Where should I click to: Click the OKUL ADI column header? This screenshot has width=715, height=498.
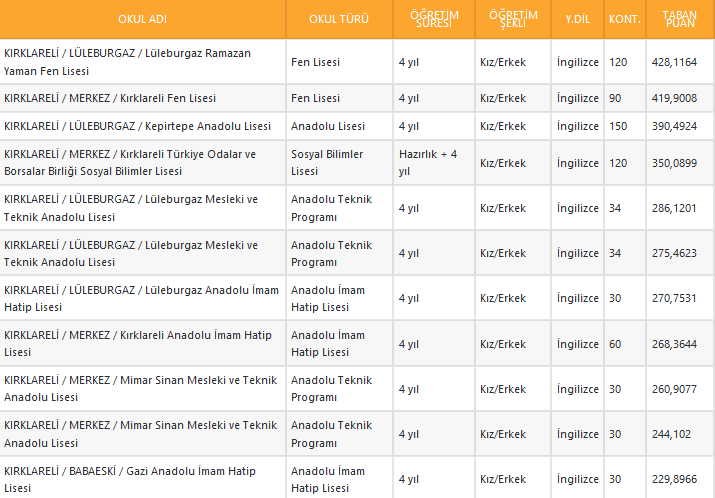point(143,20)
